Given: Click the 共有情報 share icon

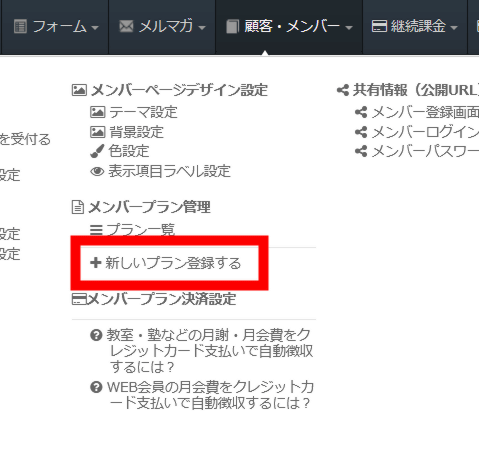Looking at the screenshot, I should click(x=343, y=90).
